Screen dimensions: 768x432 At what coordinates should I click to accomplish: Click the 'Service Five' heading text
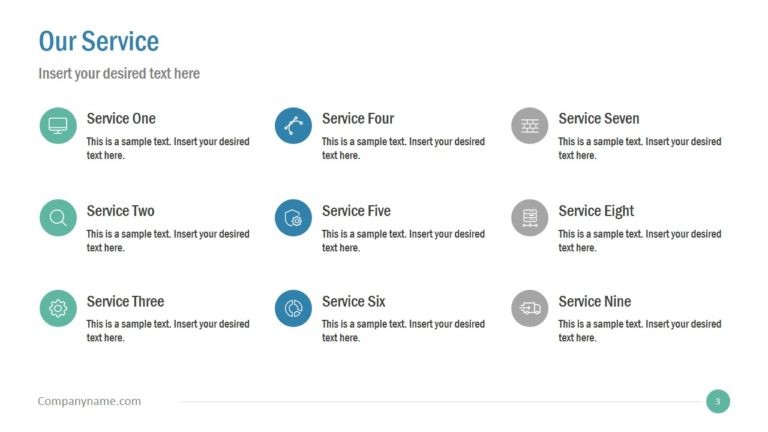coord(356,211)
